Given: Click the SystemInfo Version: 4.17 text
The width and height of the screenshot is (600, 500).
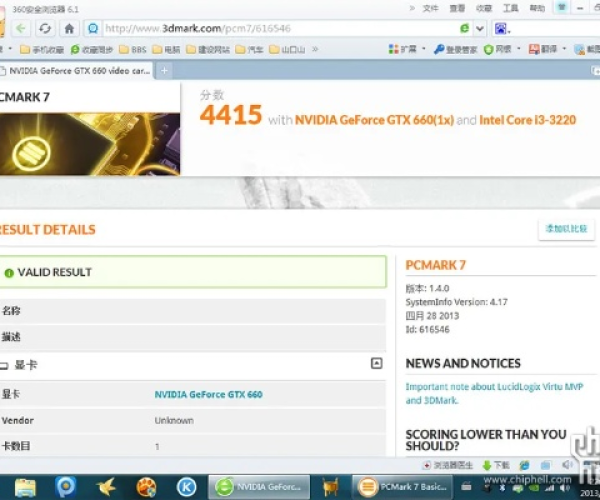Looking at the screenshot, I should (x=457, y=302).
